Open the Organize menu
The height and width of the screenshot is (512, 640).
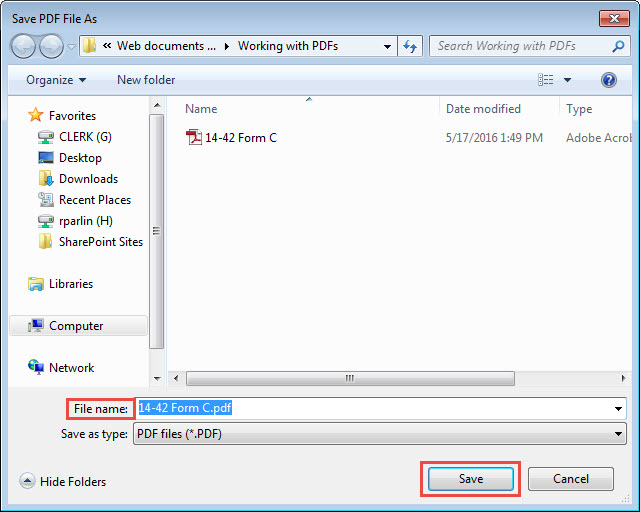[x=56, y=80]
